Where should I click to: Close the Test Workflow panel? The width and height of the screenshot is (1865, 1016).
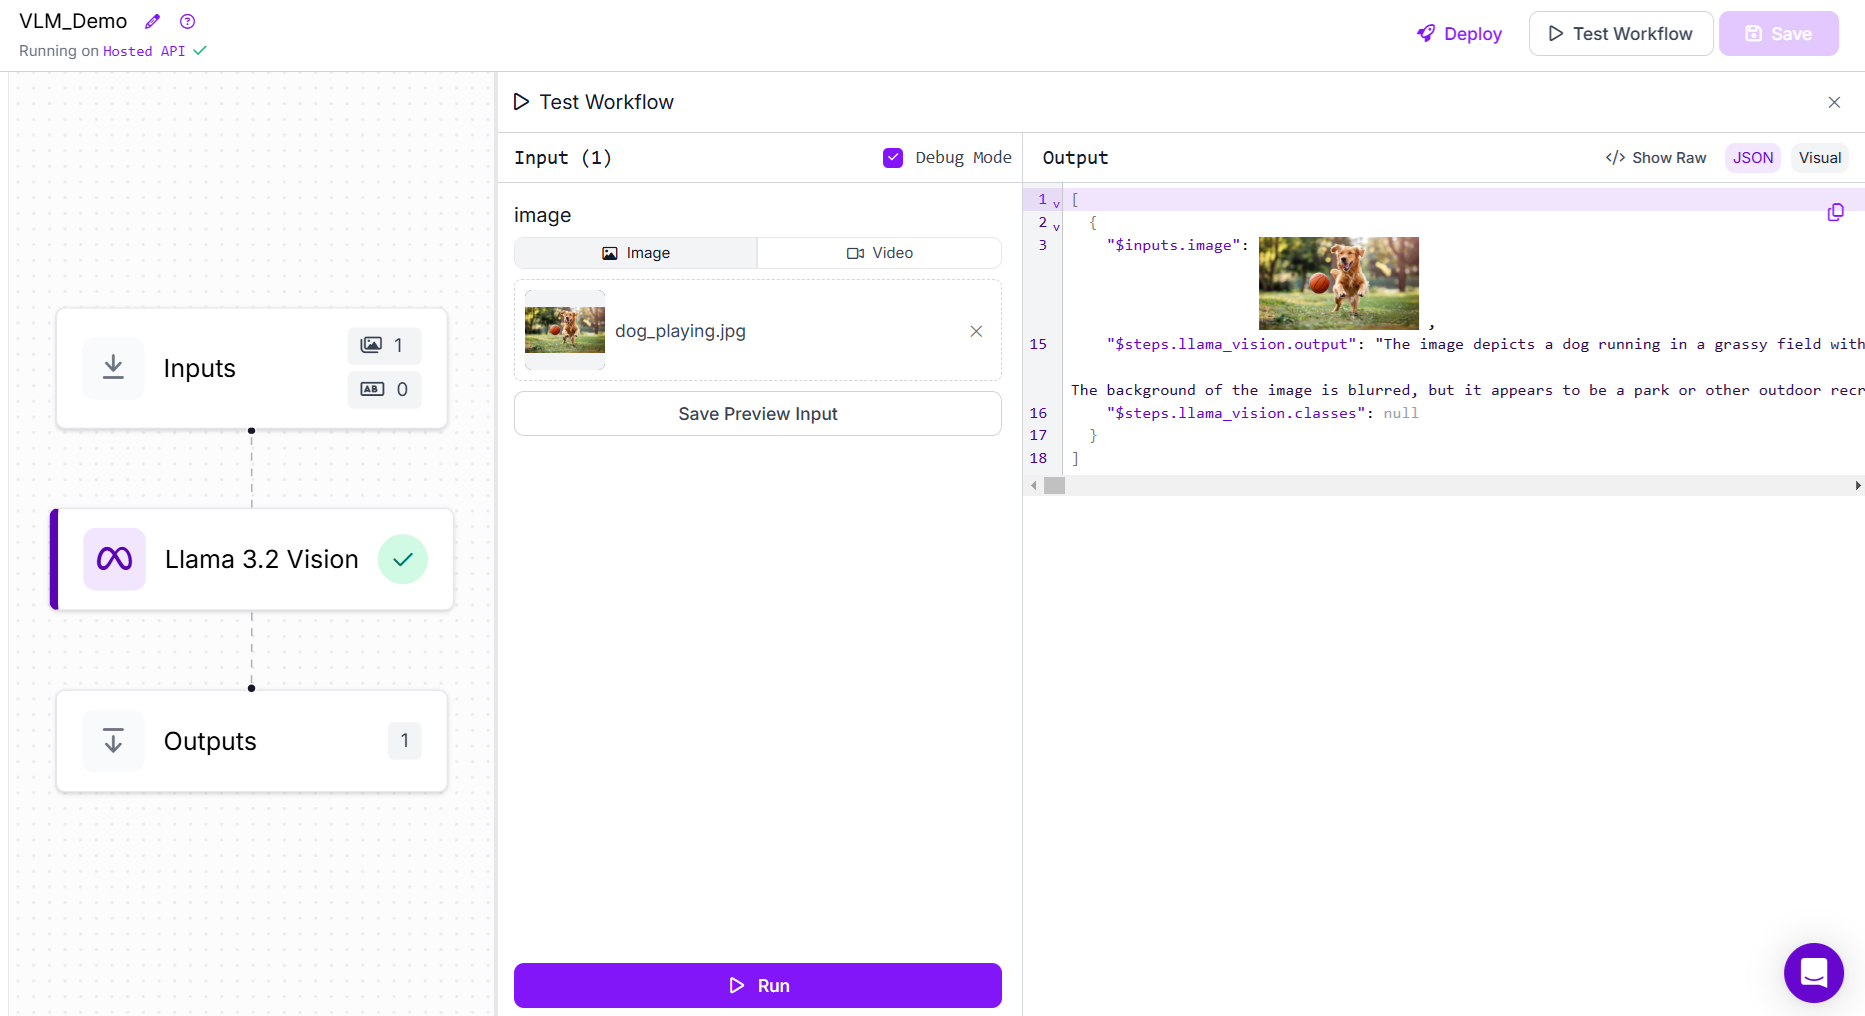[1834, 102]
